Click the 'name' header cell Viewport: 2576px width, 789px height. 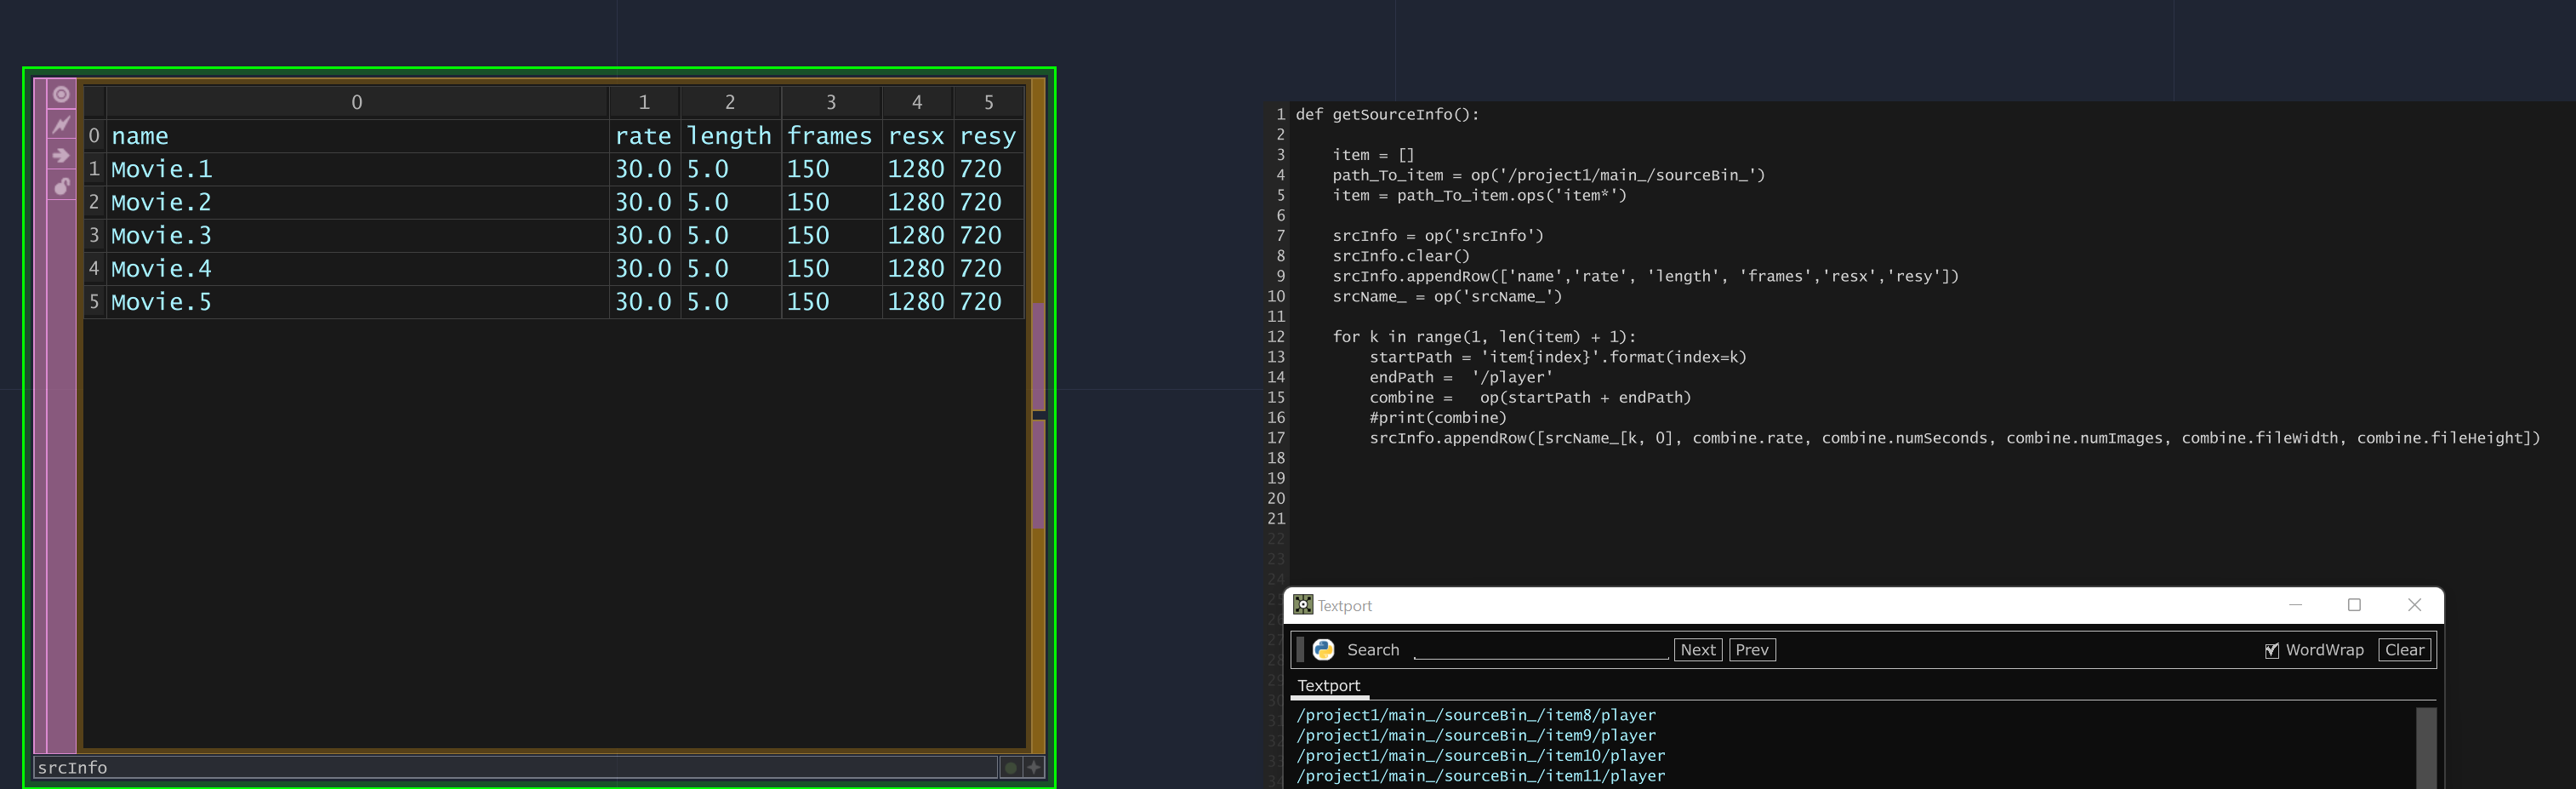pos(357,136)
